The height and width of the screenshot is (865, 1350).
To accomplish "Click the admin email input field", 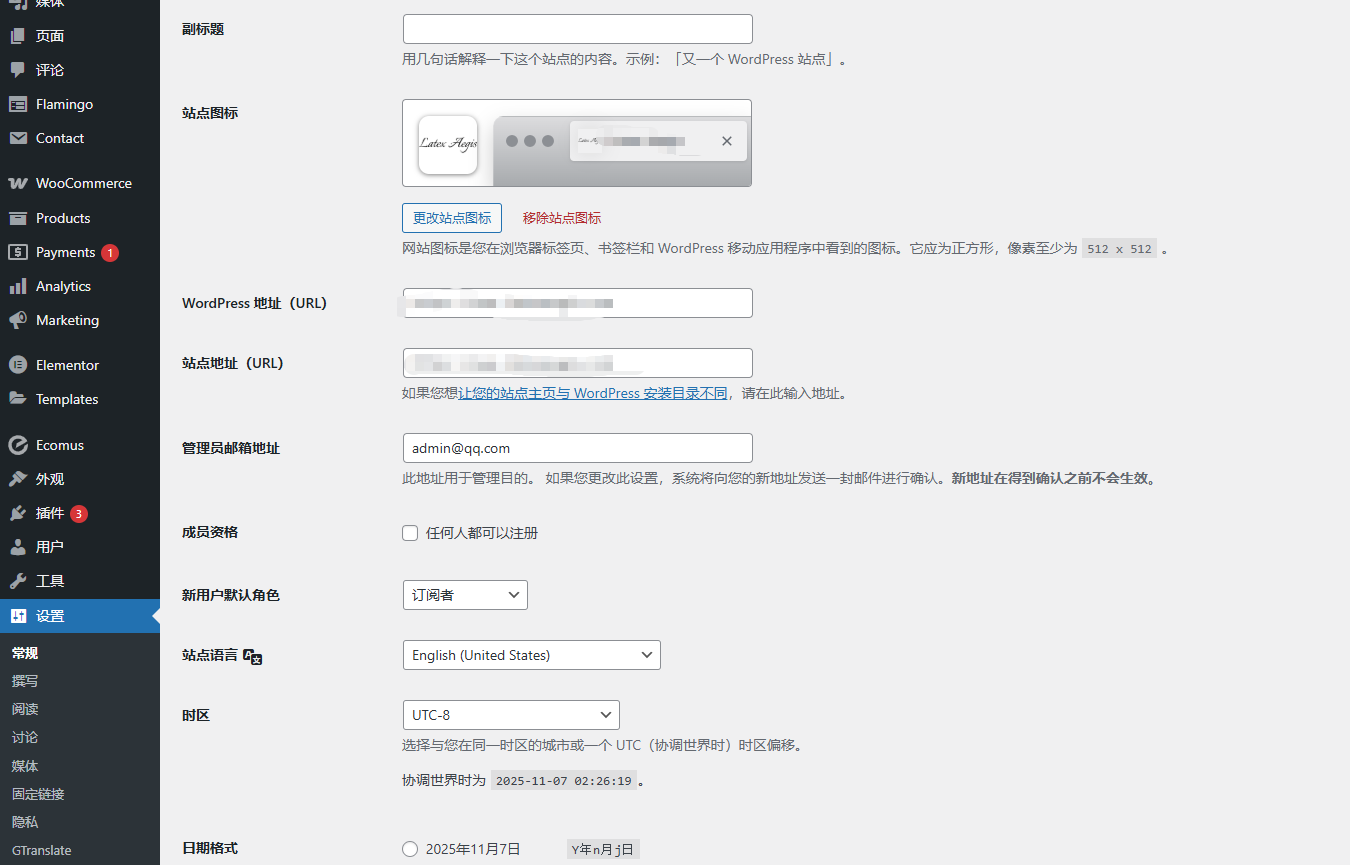I will 577,448.
